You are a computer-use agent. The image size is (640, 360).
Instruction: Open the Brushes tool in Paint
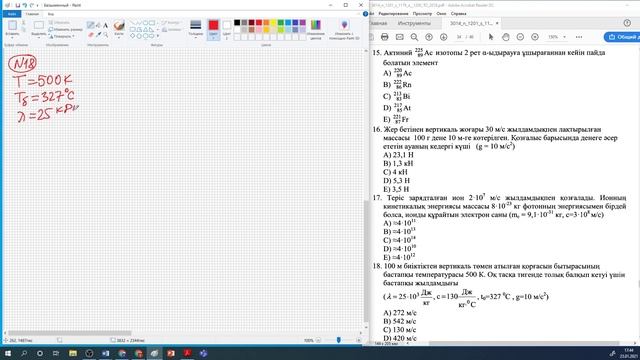click(119, 29)
